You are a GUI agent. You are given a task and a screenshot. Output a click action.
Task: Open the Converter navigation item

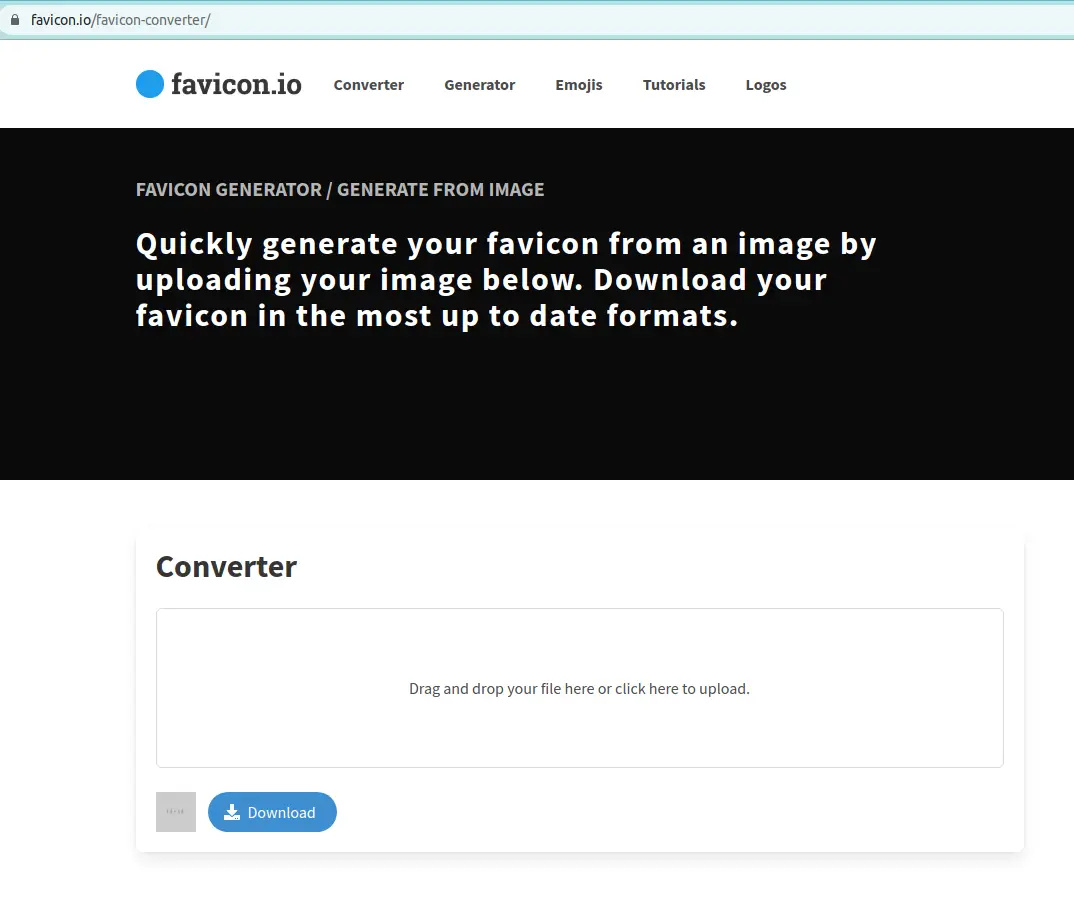tap(368, 85)
